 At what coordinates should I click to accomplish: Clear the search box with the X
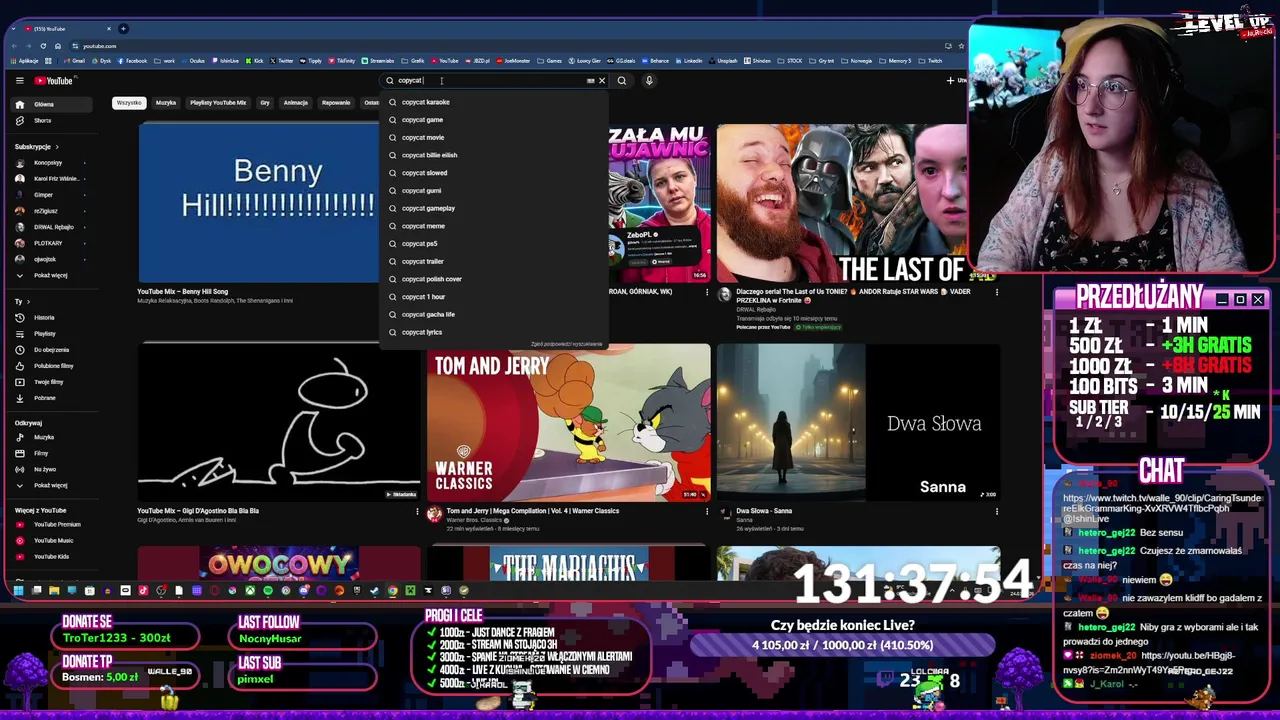tap(602, 81)
